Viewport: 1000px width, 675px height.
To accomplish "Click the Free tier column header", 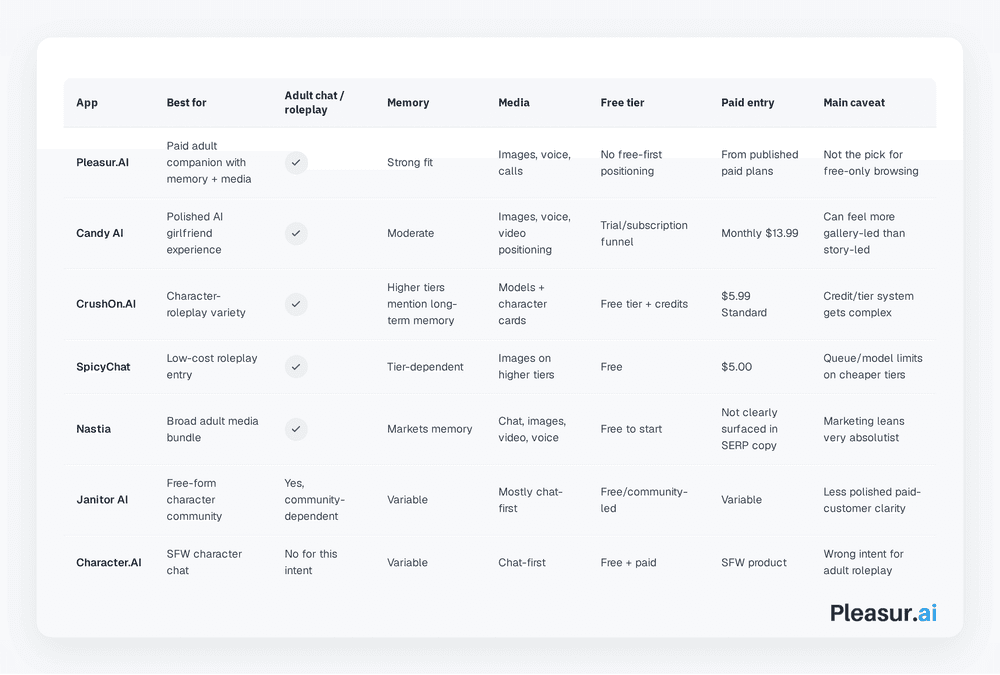I will click(x=622, y=103).
